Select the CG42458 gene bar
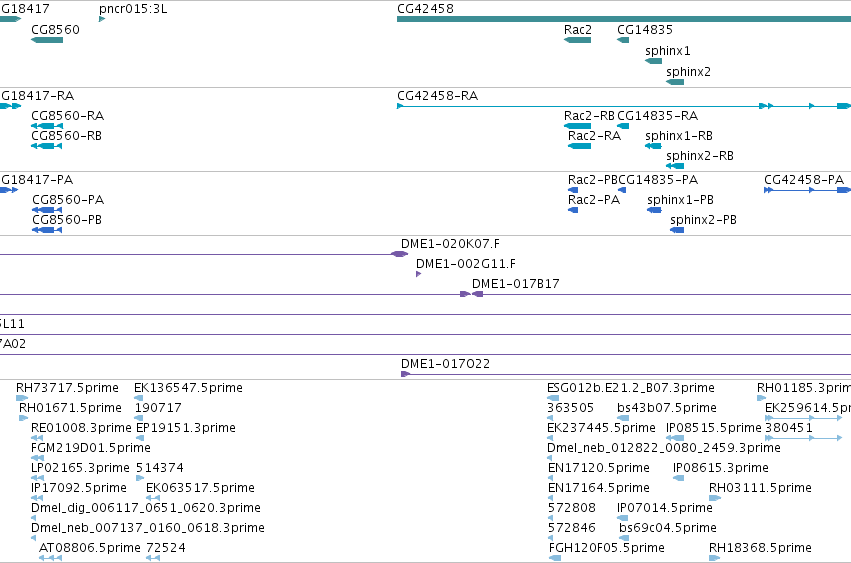This screenshot has height=563, width=851. point(624,19)
